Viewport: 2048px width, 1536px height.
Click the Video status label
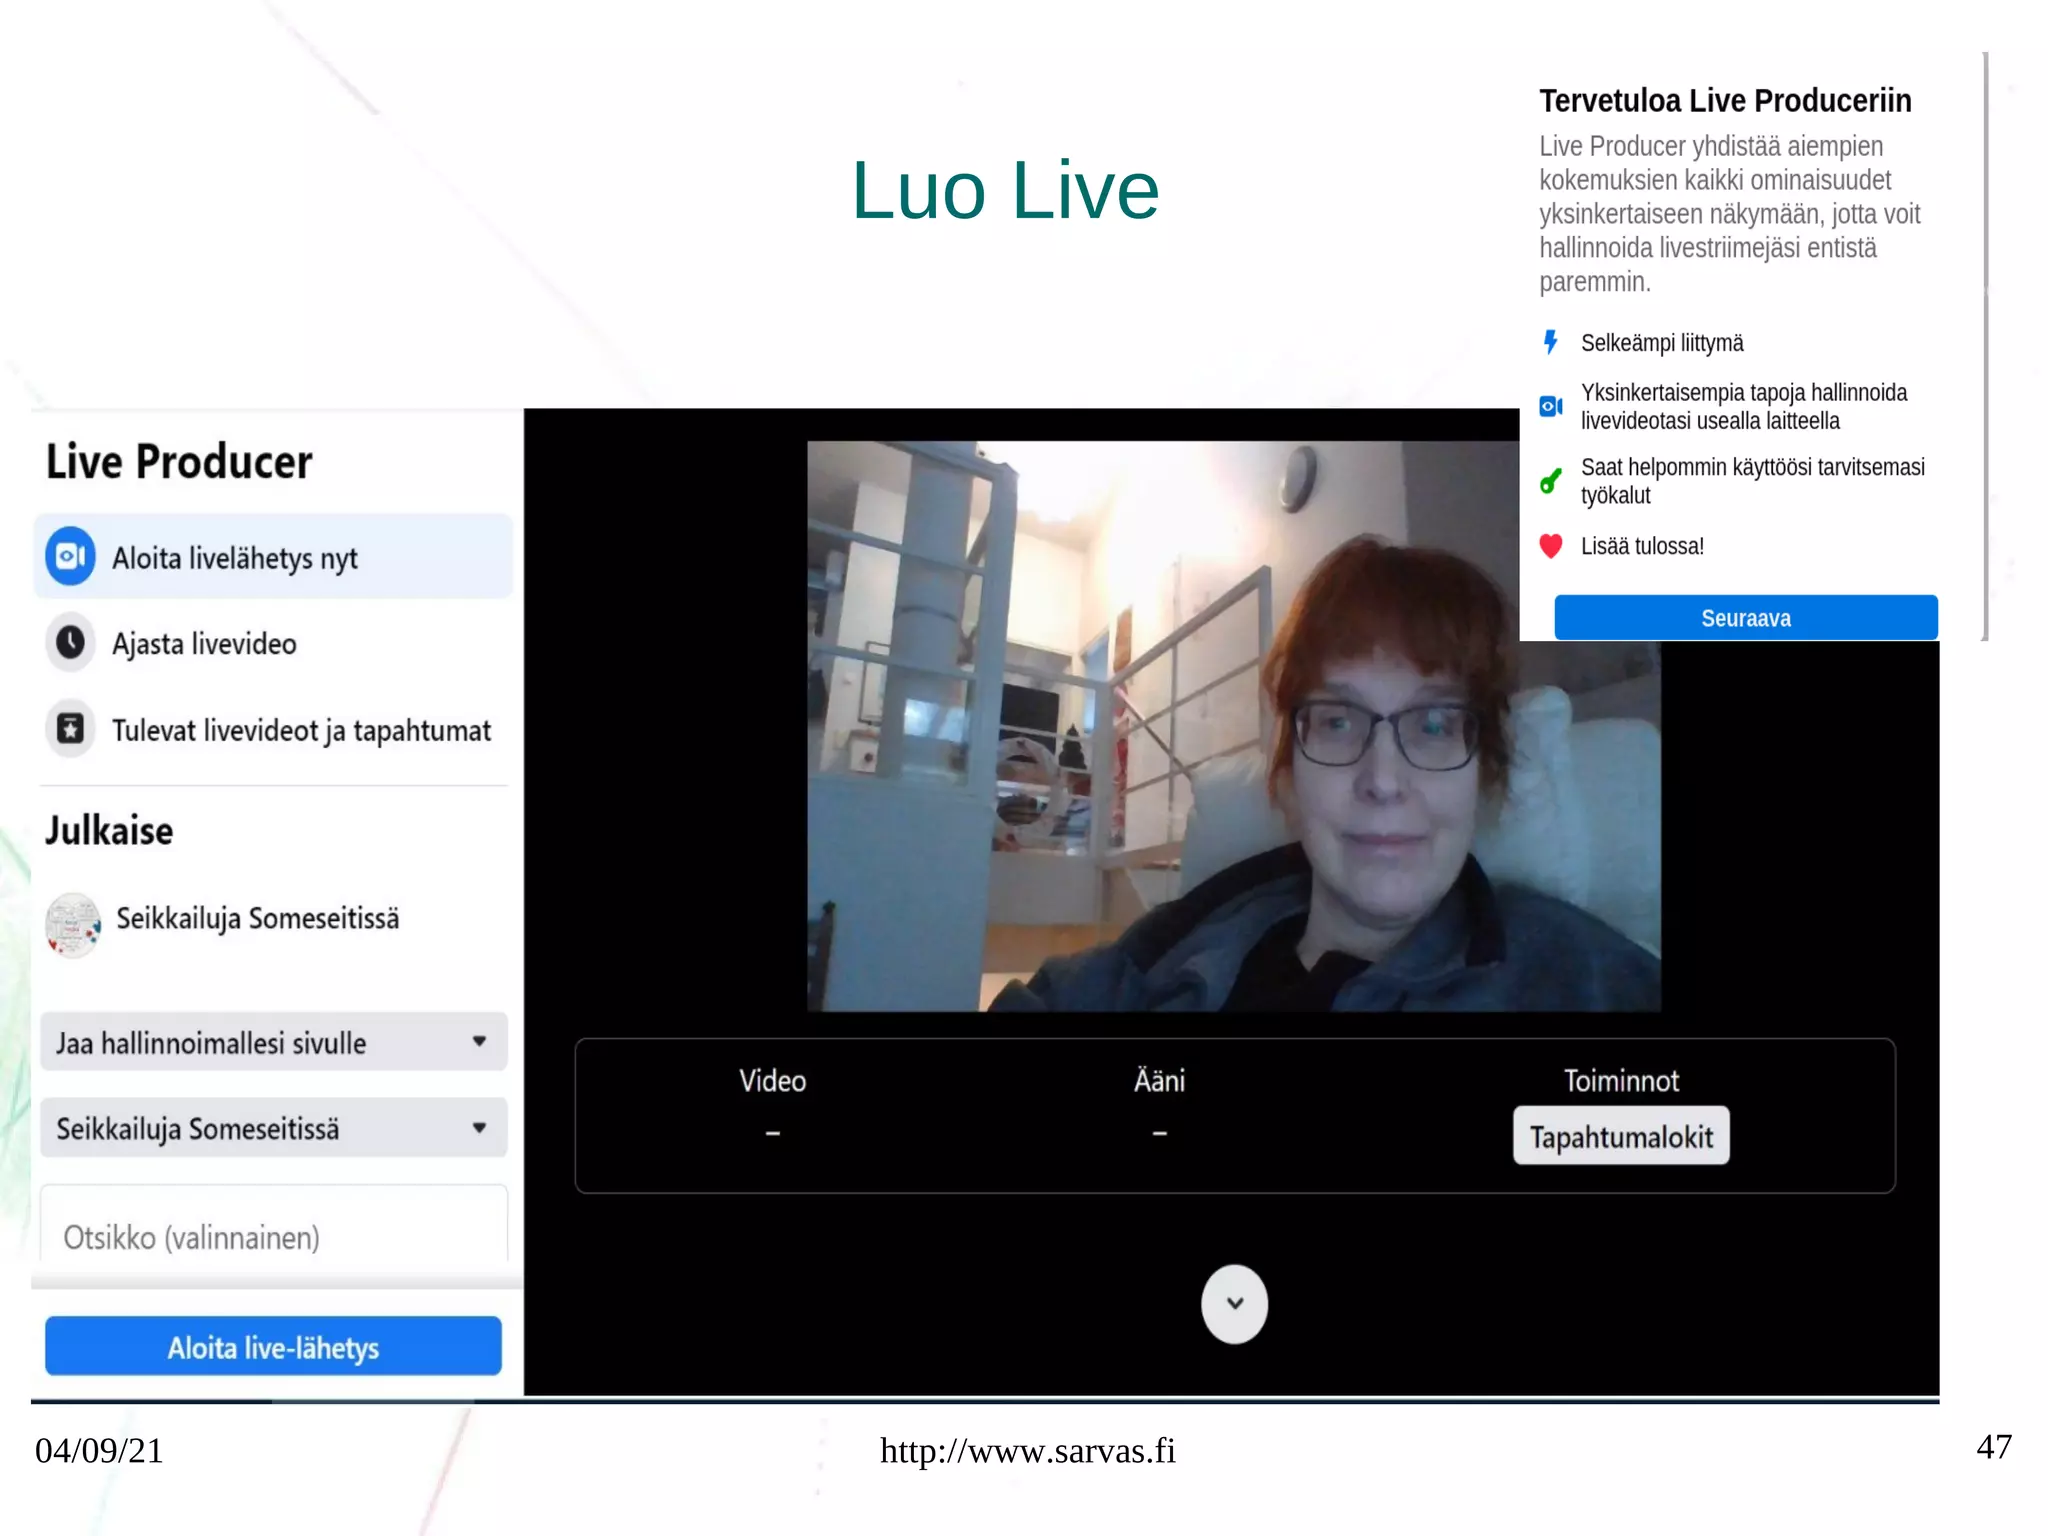[772, 1081]
